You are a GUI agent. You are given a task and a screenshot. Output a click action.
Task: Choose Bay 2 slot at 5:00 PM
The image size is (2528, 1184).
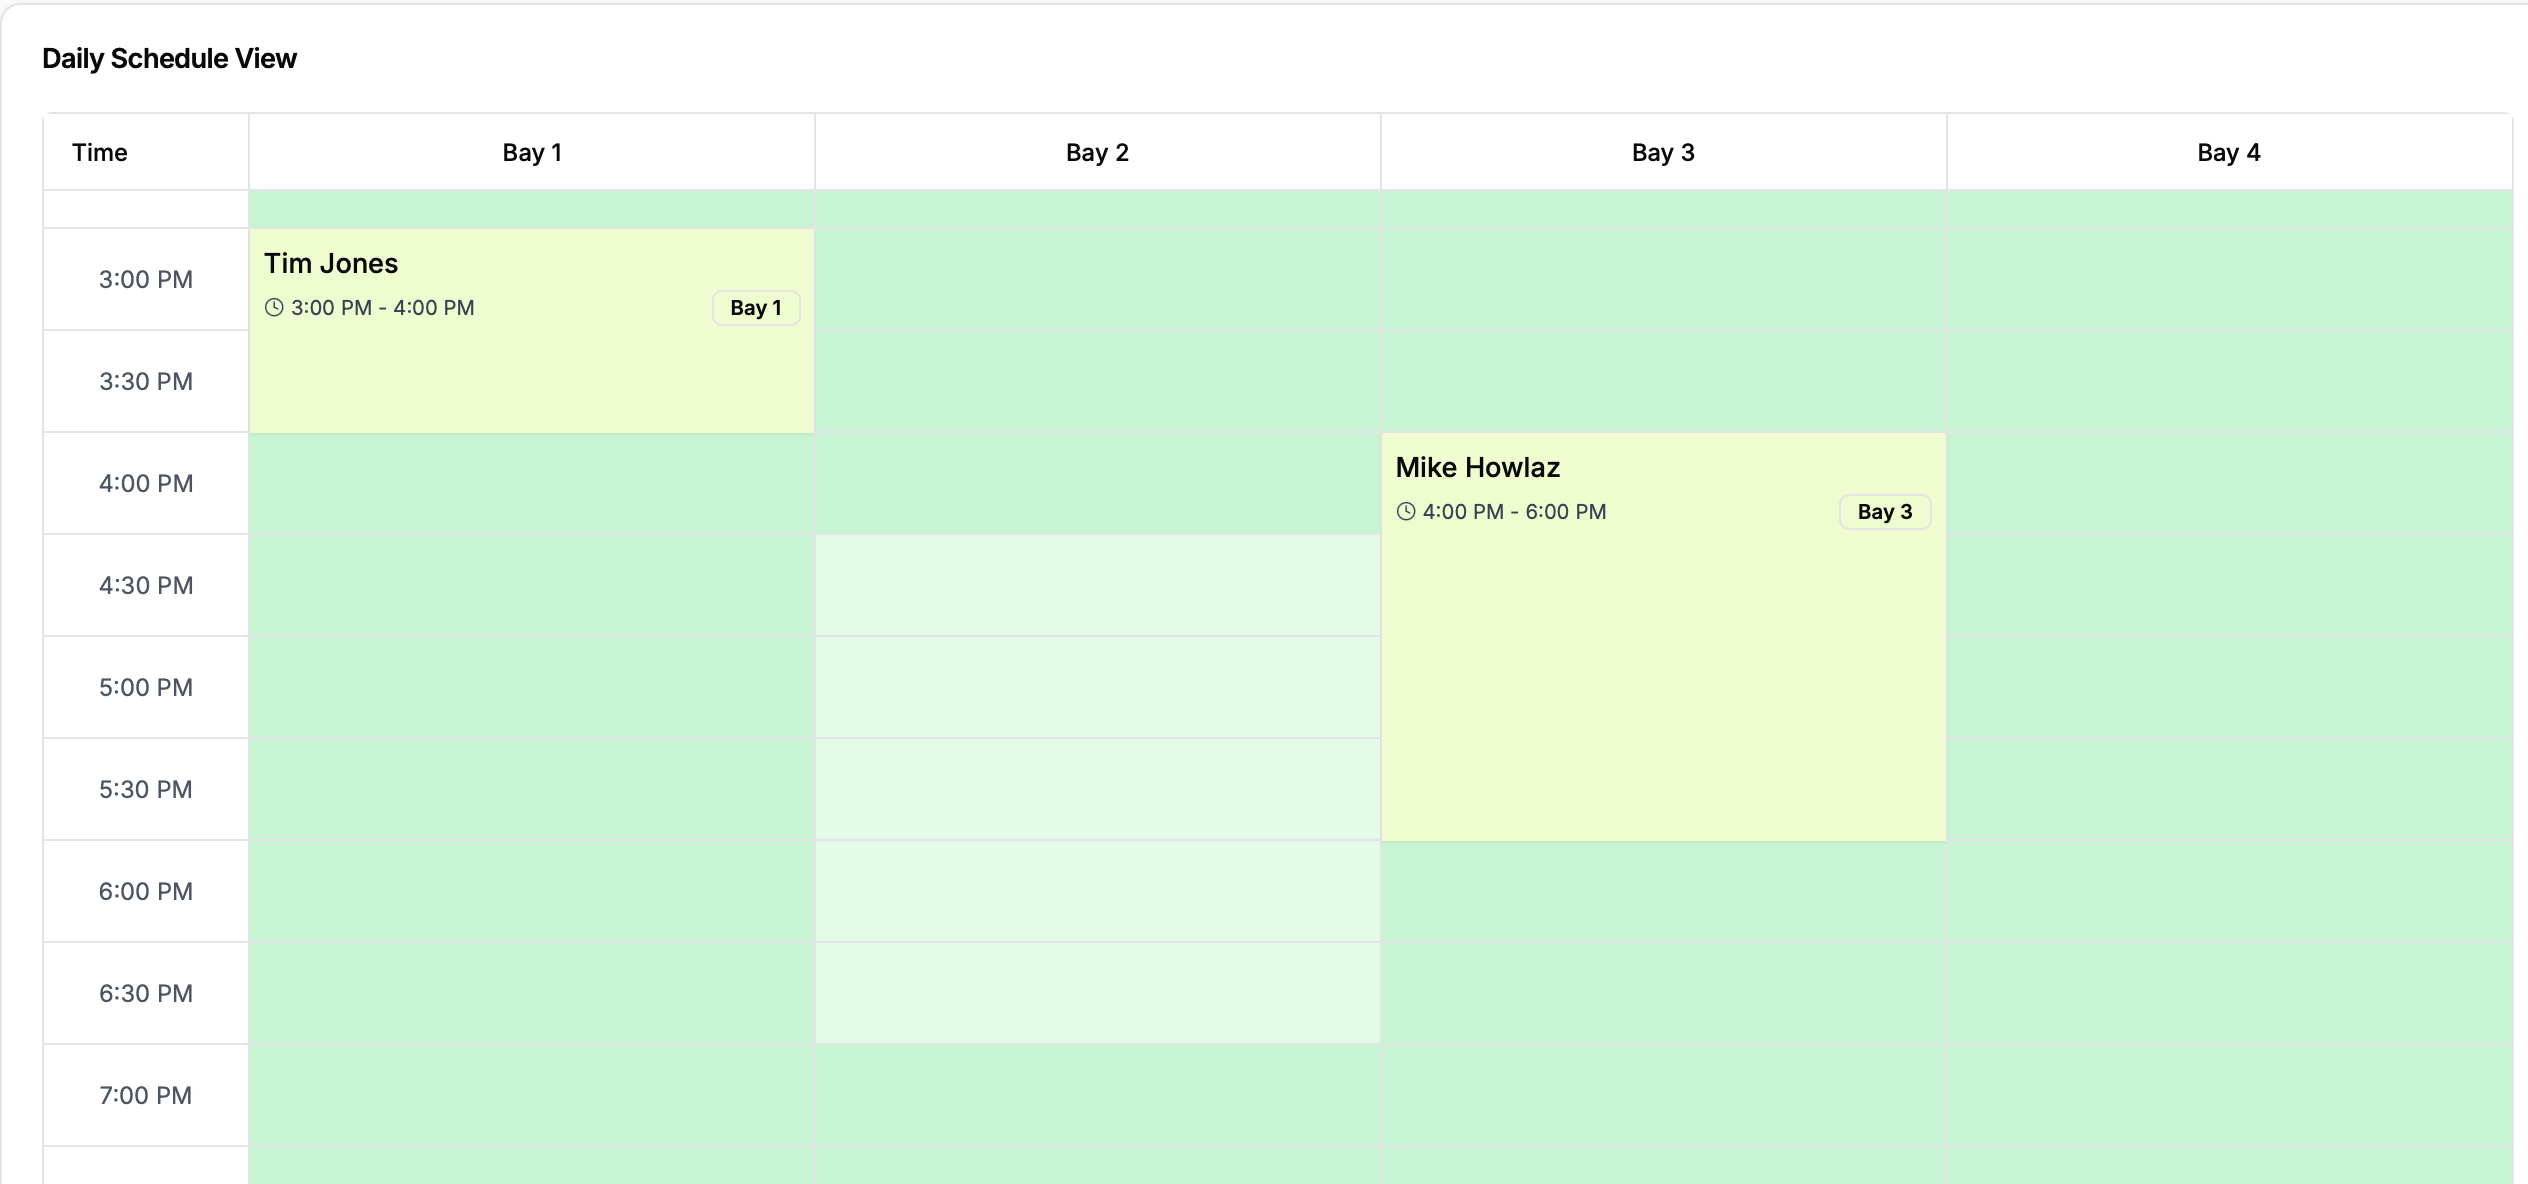(1097, 688)
